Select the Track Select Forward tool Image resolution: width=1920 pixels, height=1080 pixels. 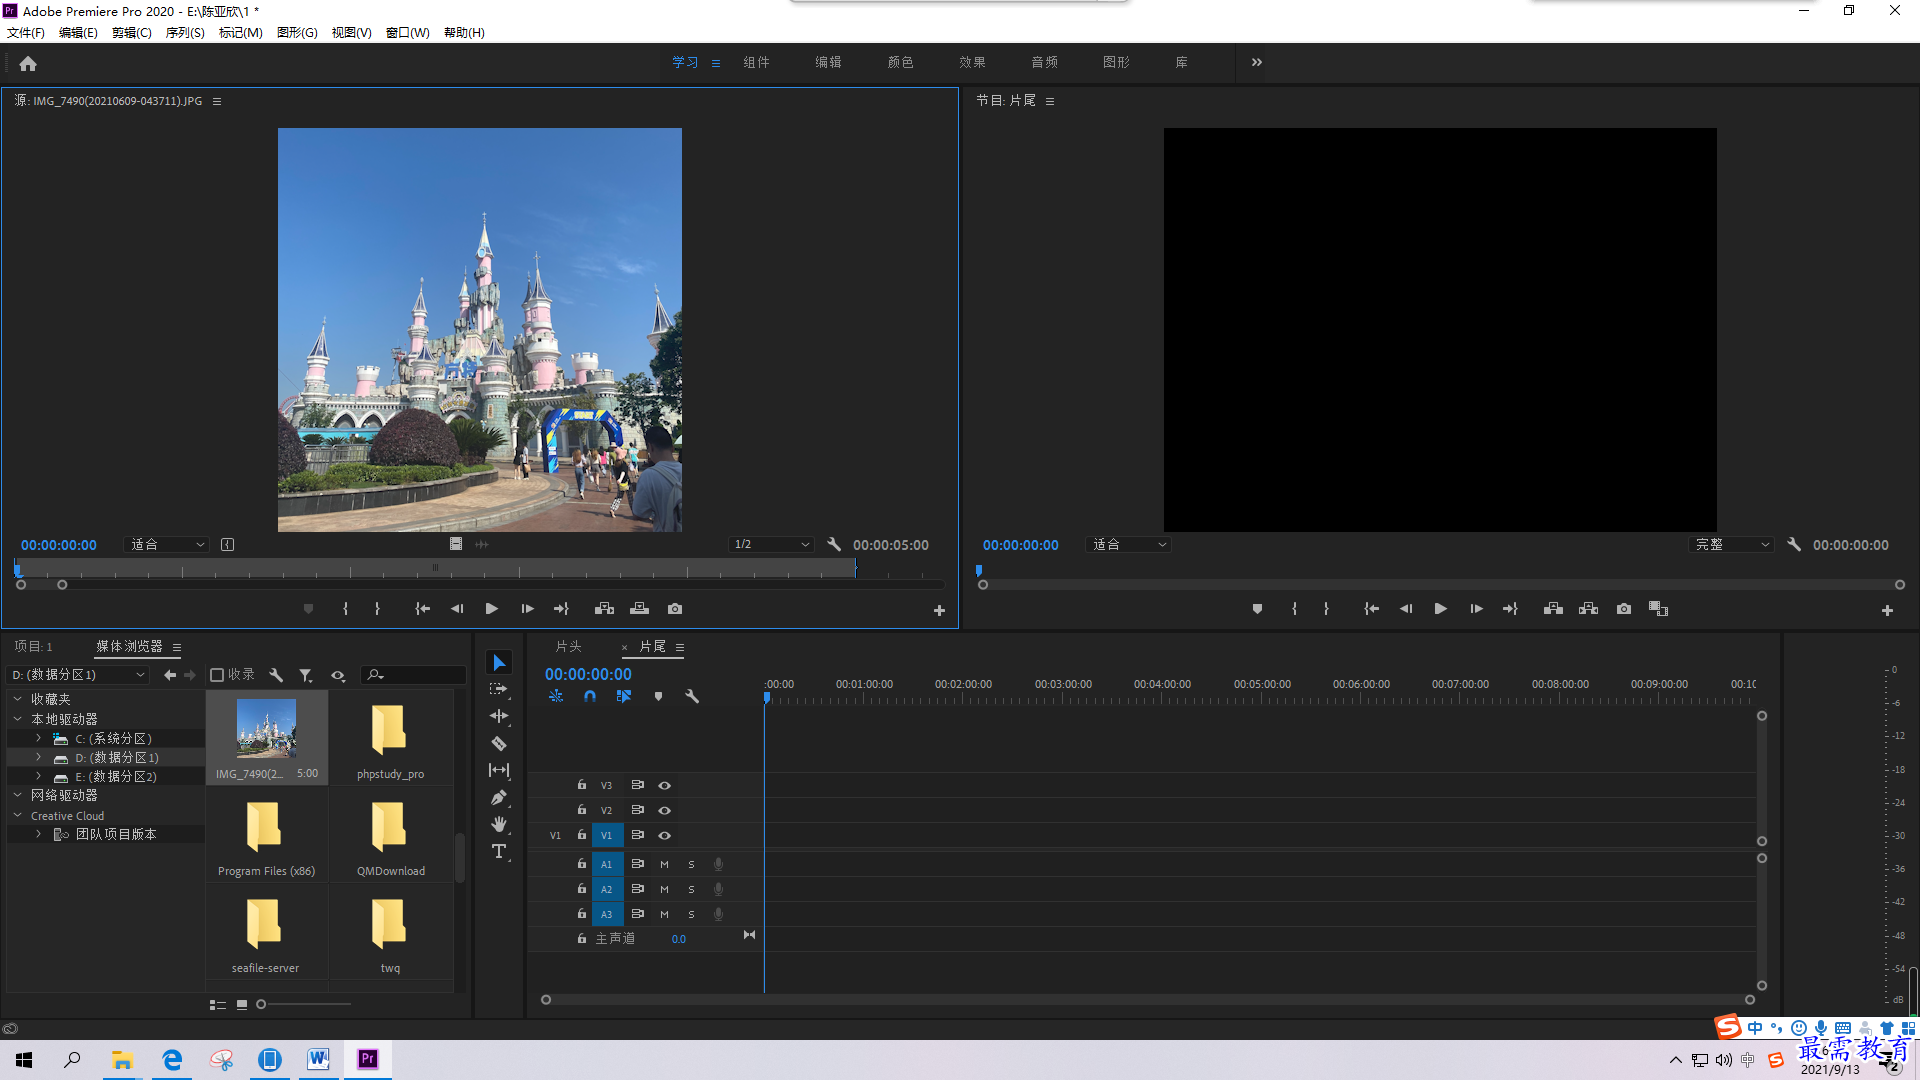click(x=499, y=689)
